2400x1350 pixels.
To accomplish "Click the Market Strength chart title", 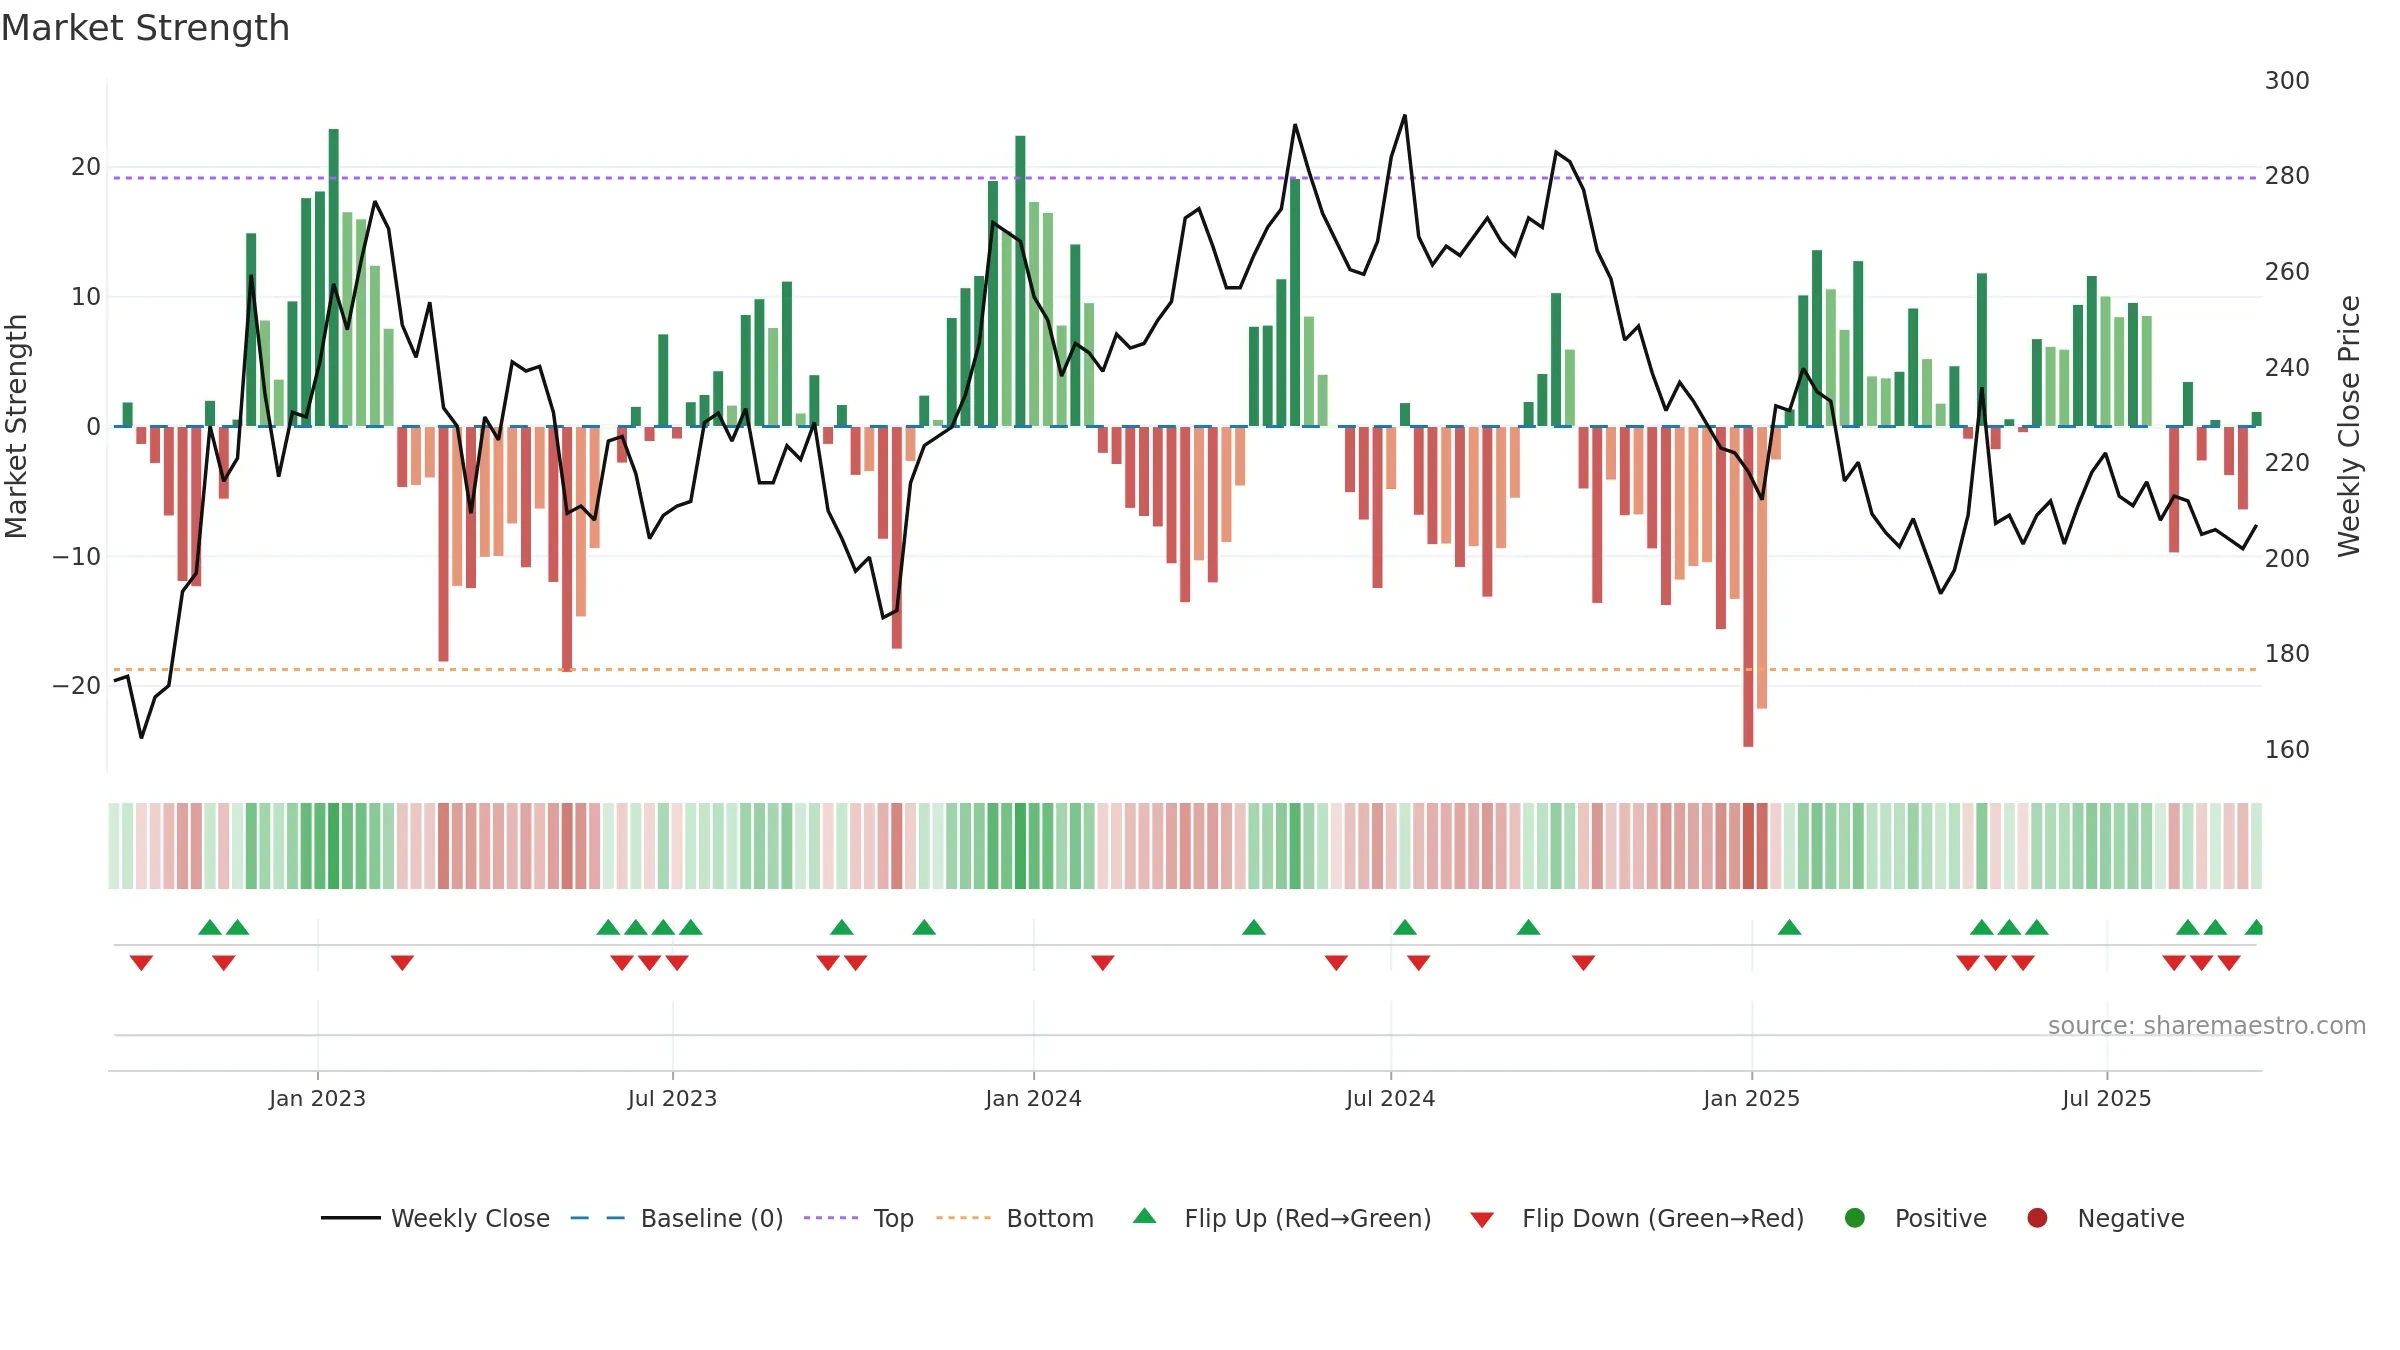I will coord(145,28).
